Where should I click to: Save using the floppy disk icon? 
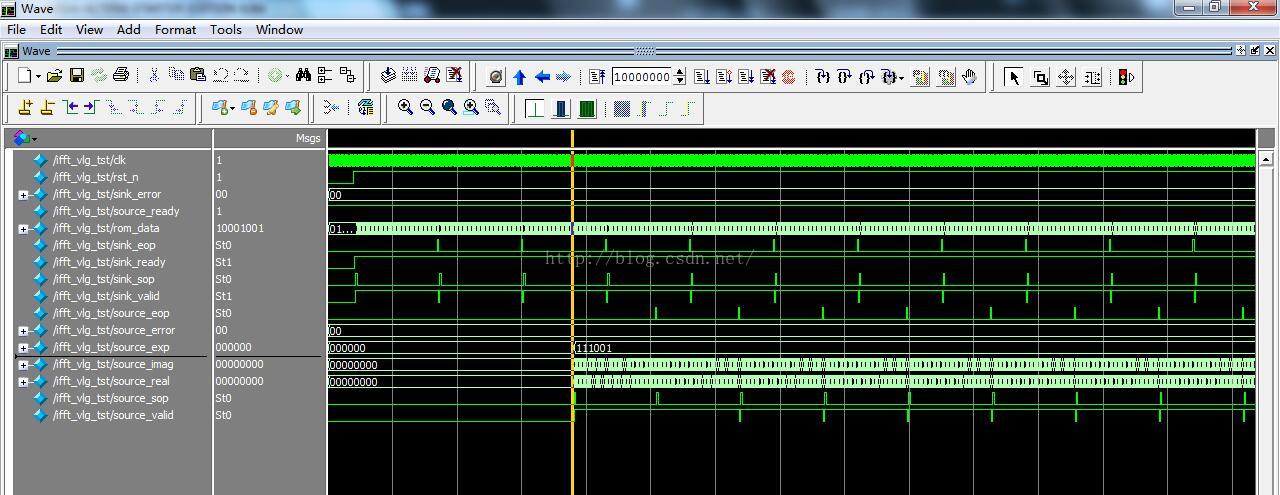point(76,76)
